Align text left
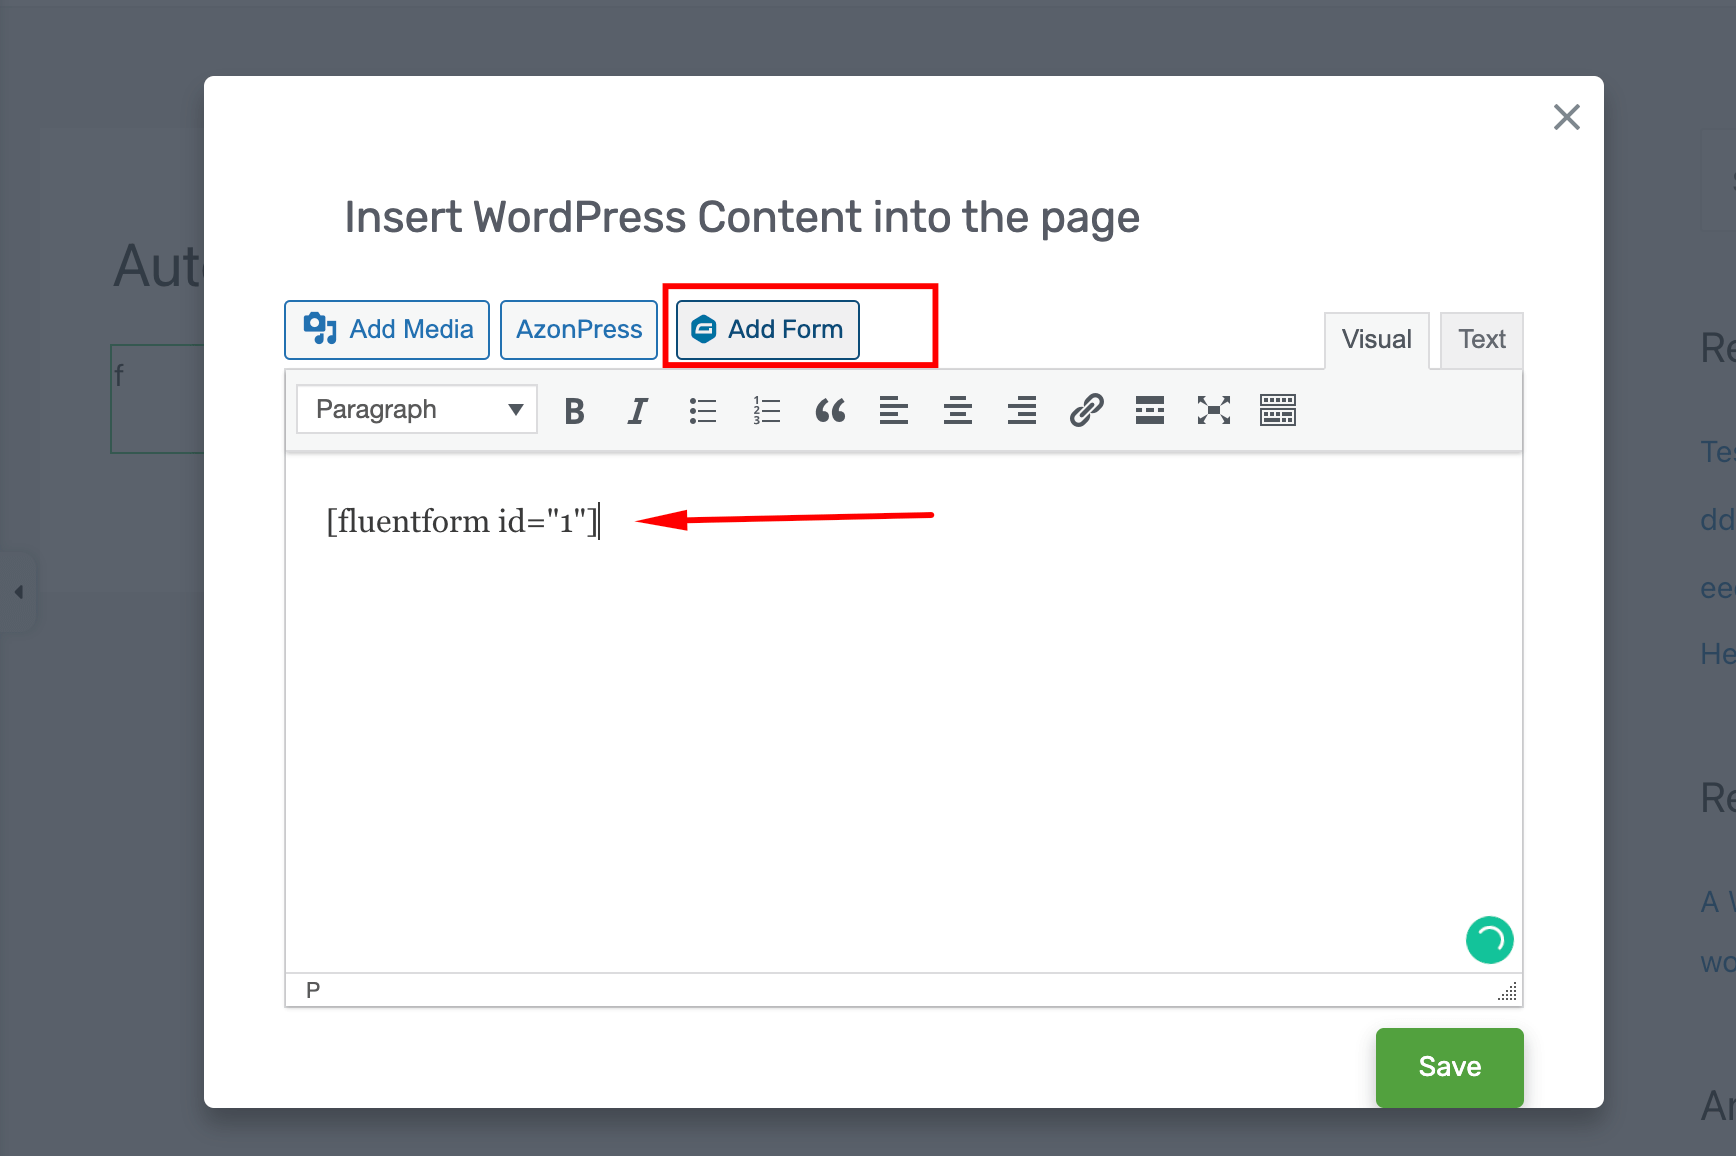1736x1156 pixels. pyautogui.click(x=894, y=411)
